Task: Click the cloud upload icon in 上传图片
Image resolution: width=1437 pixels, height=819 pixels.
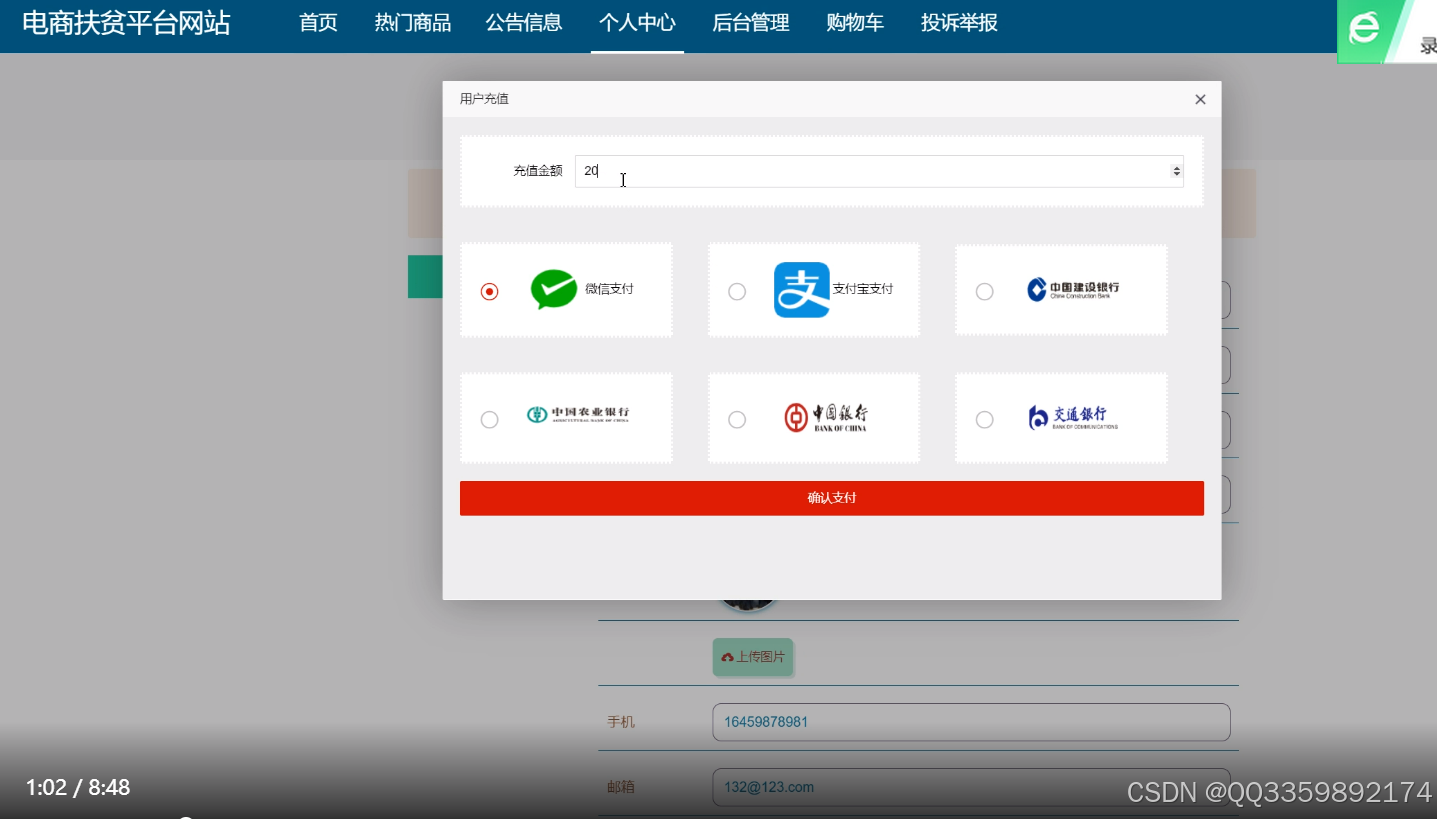Action: tap(727, 658)
